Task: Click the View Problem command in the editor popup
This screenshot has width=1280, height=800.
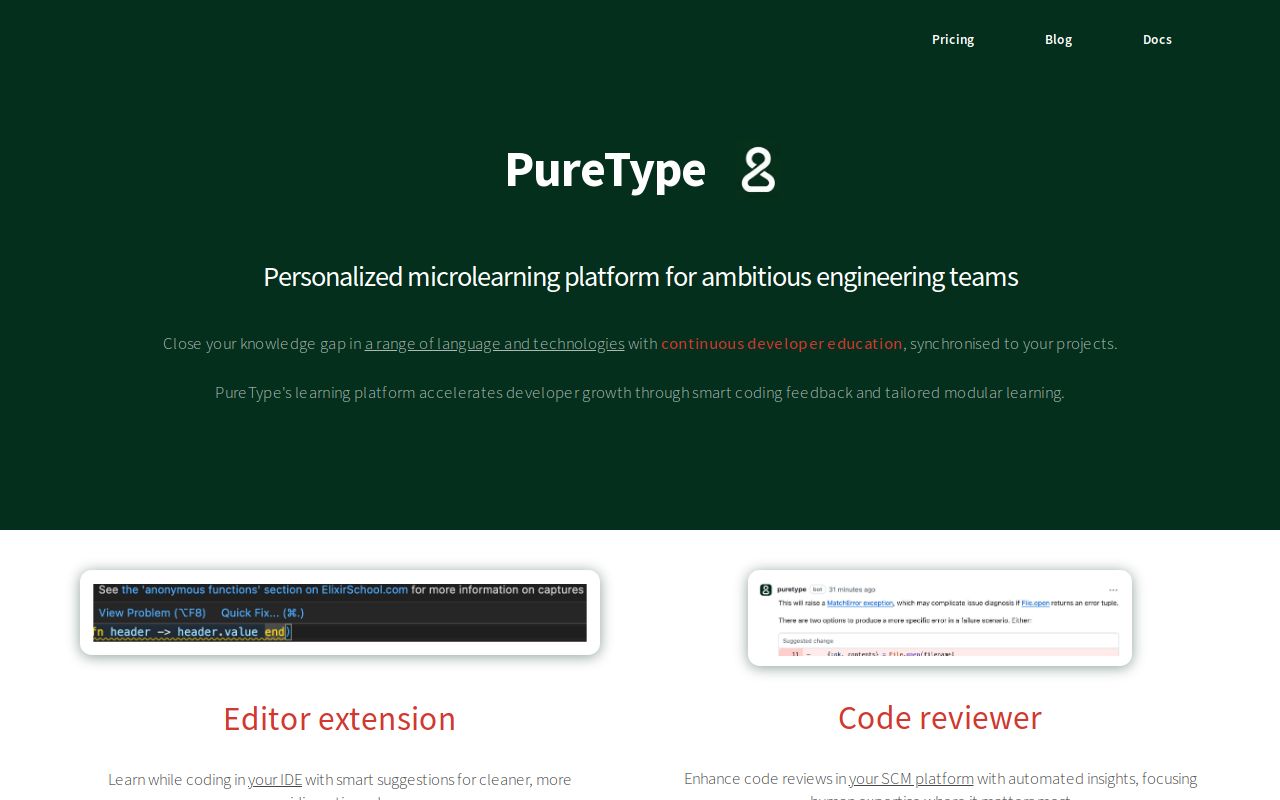Action: tap(151, 612)
